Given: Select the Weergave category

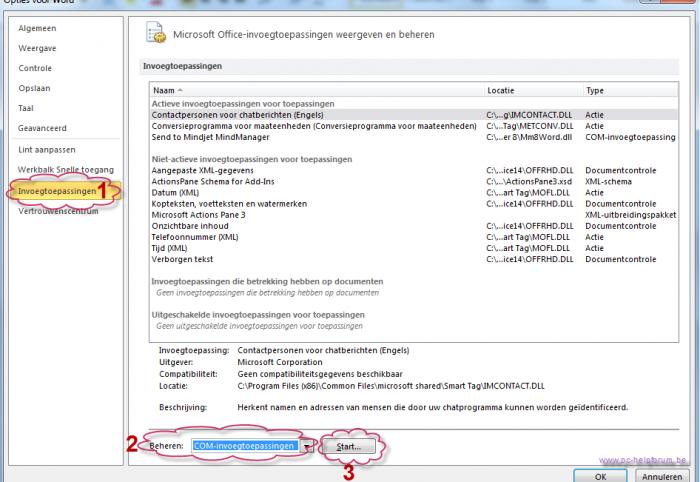Looking at the screenshot, I should (x=37, y=48).
